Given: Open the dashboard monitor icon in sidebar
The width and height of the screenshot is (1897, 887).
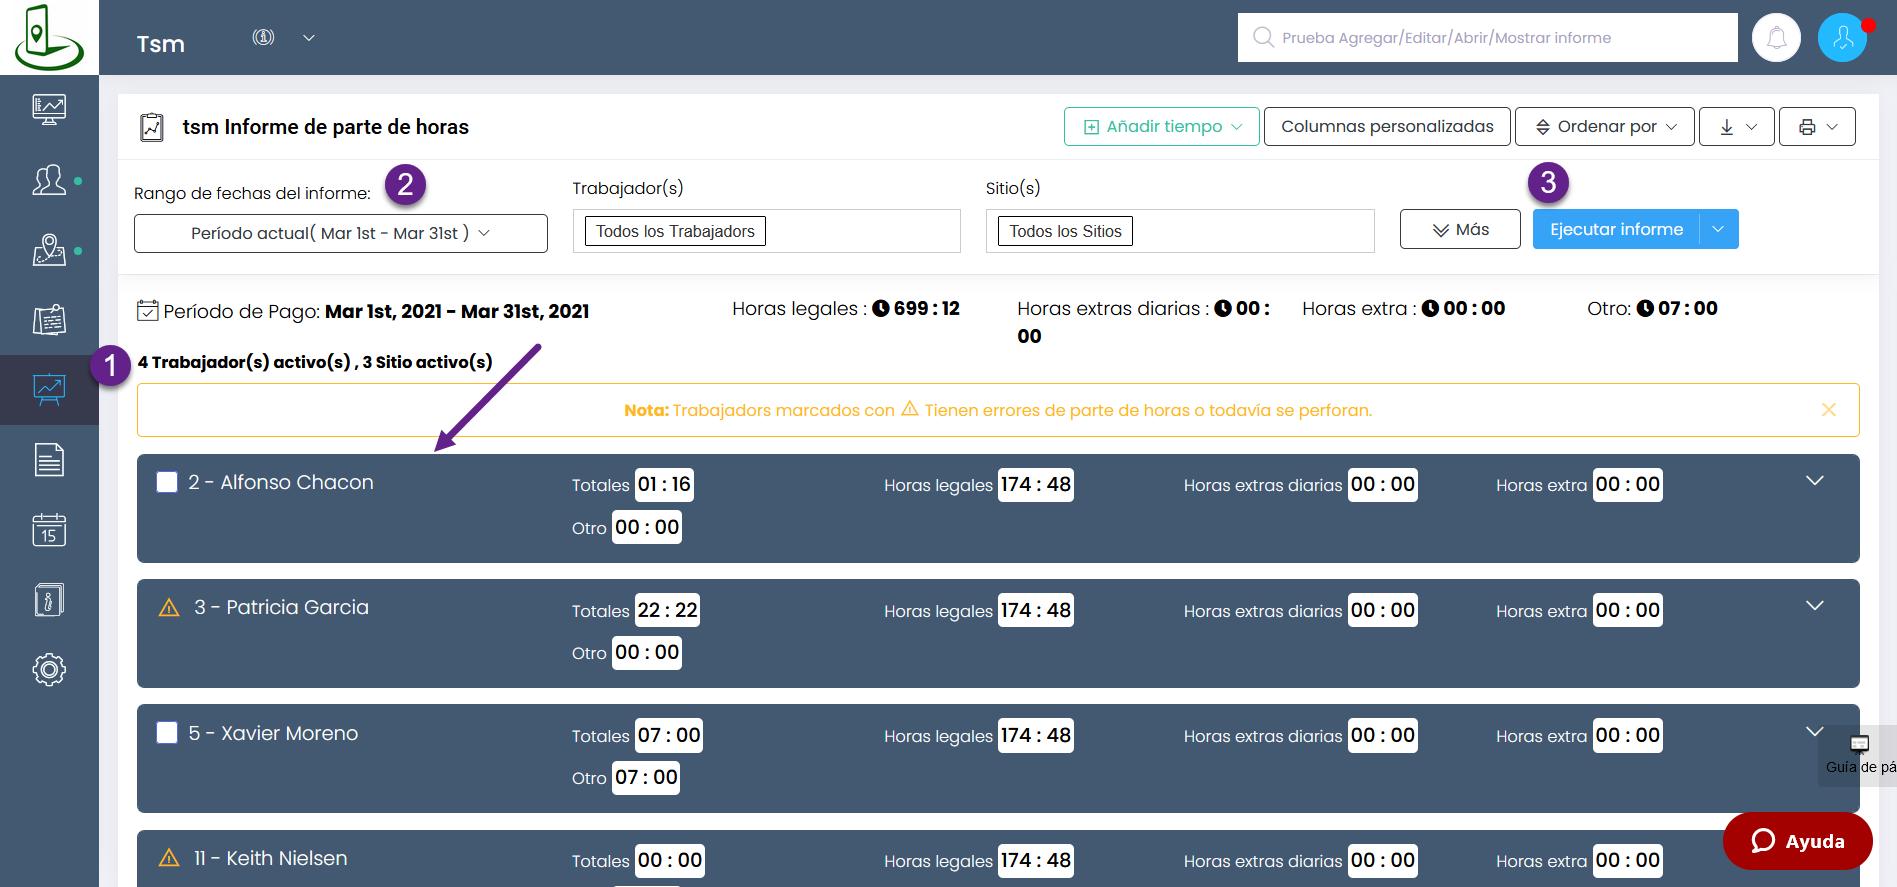Looking at the screenshot, I should [x=49, y=109].
